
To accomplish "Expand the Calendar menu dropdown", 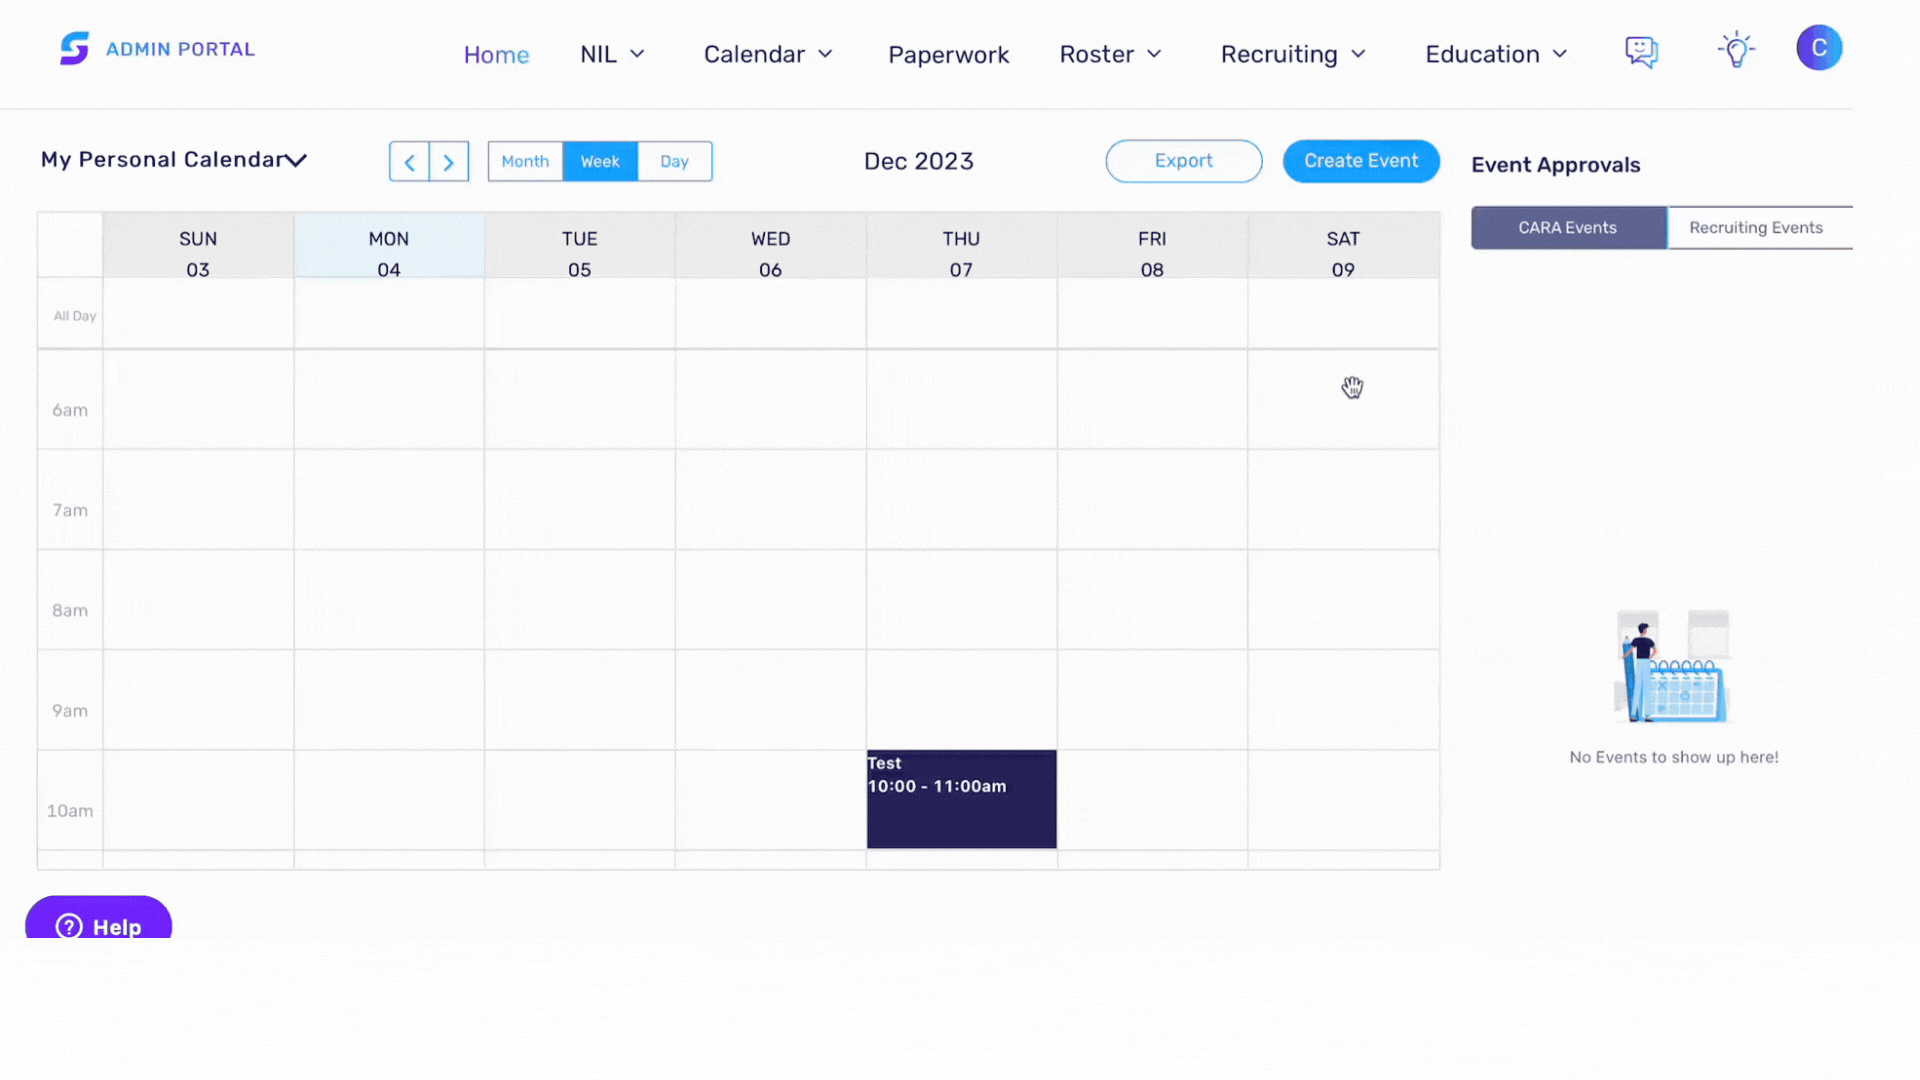I will coord(768,54).
